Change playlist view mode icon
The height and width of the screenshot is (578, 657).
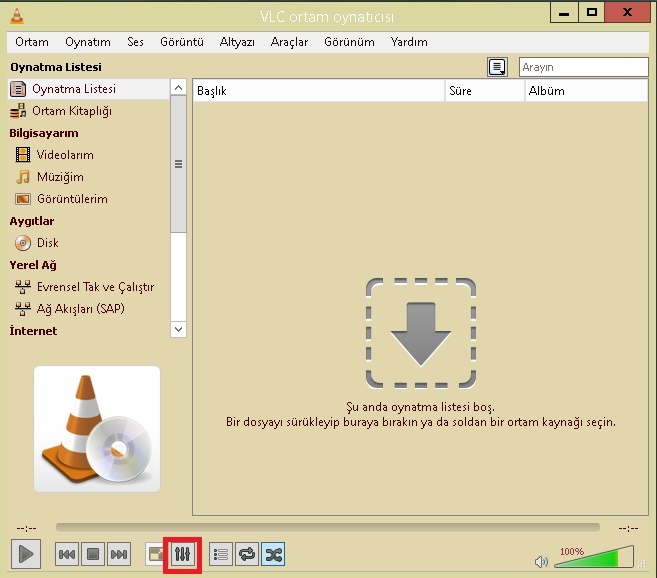497,67
